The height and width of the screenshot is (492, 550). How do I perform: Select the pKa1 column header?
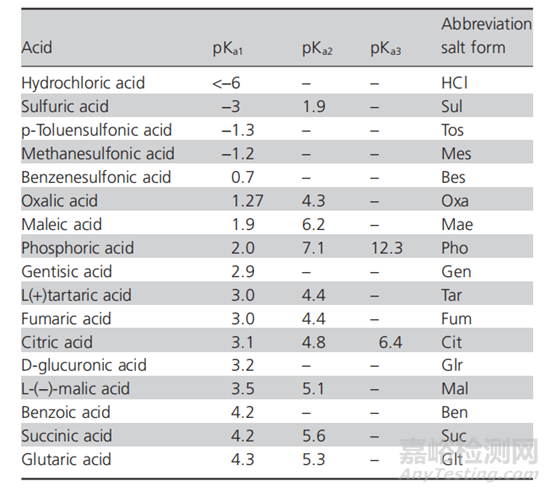click(x=228, y=48)
